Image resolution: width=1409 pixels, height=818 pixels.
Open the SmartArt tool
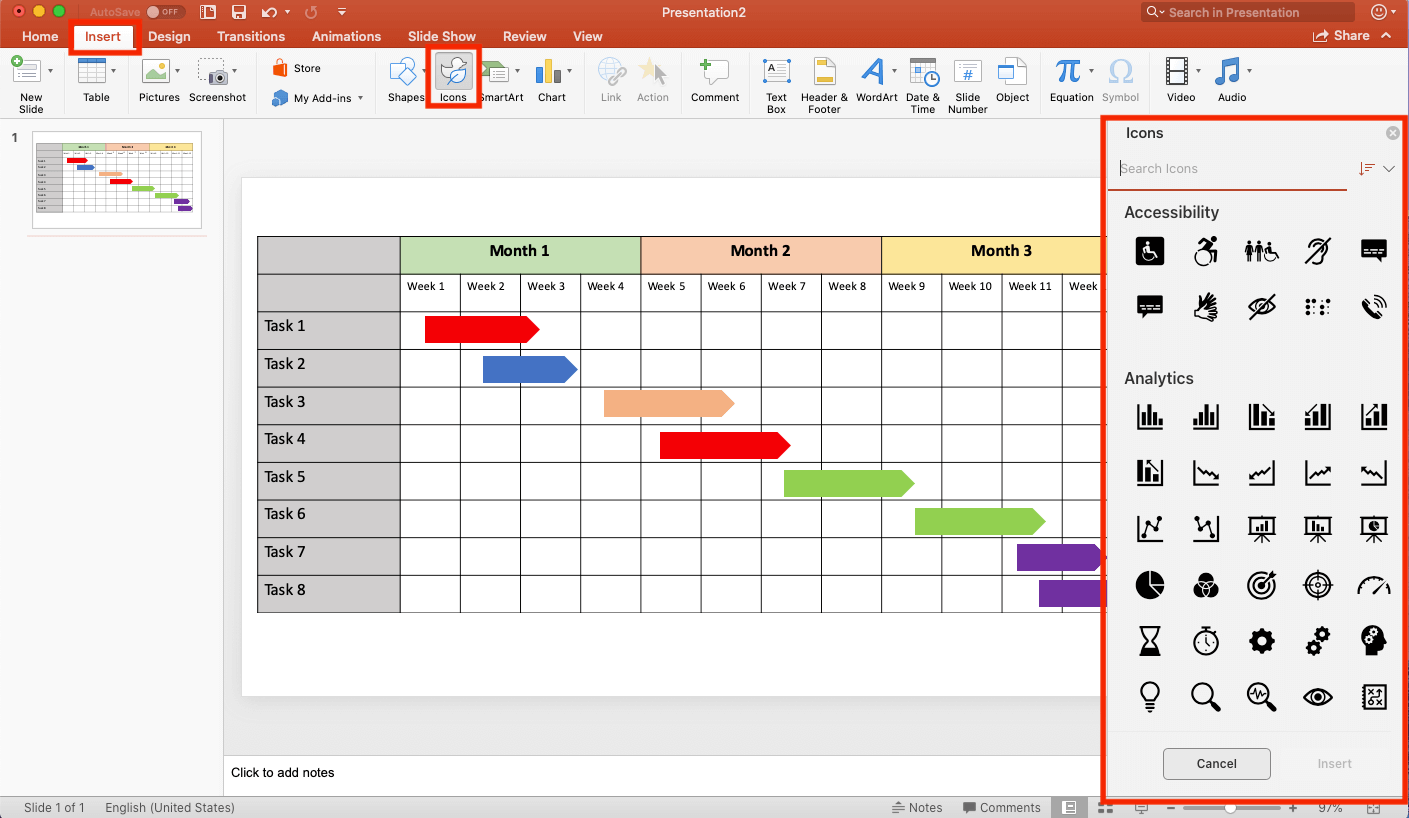(x=500, y=79)
